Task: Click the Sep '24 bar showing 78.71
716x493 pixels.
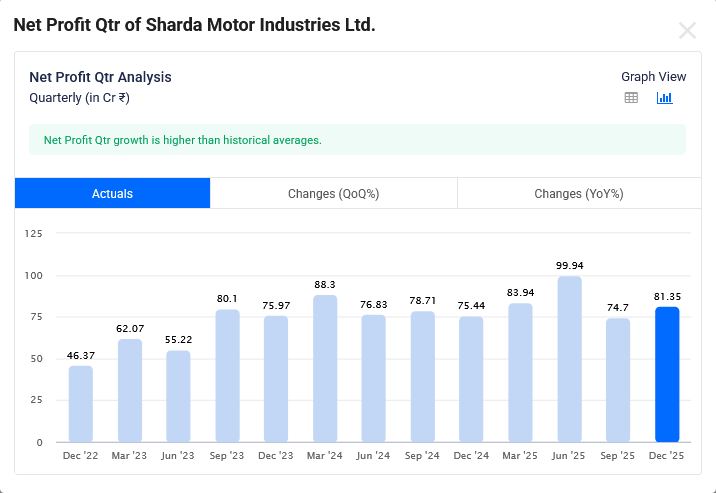Action: [423, 376]
